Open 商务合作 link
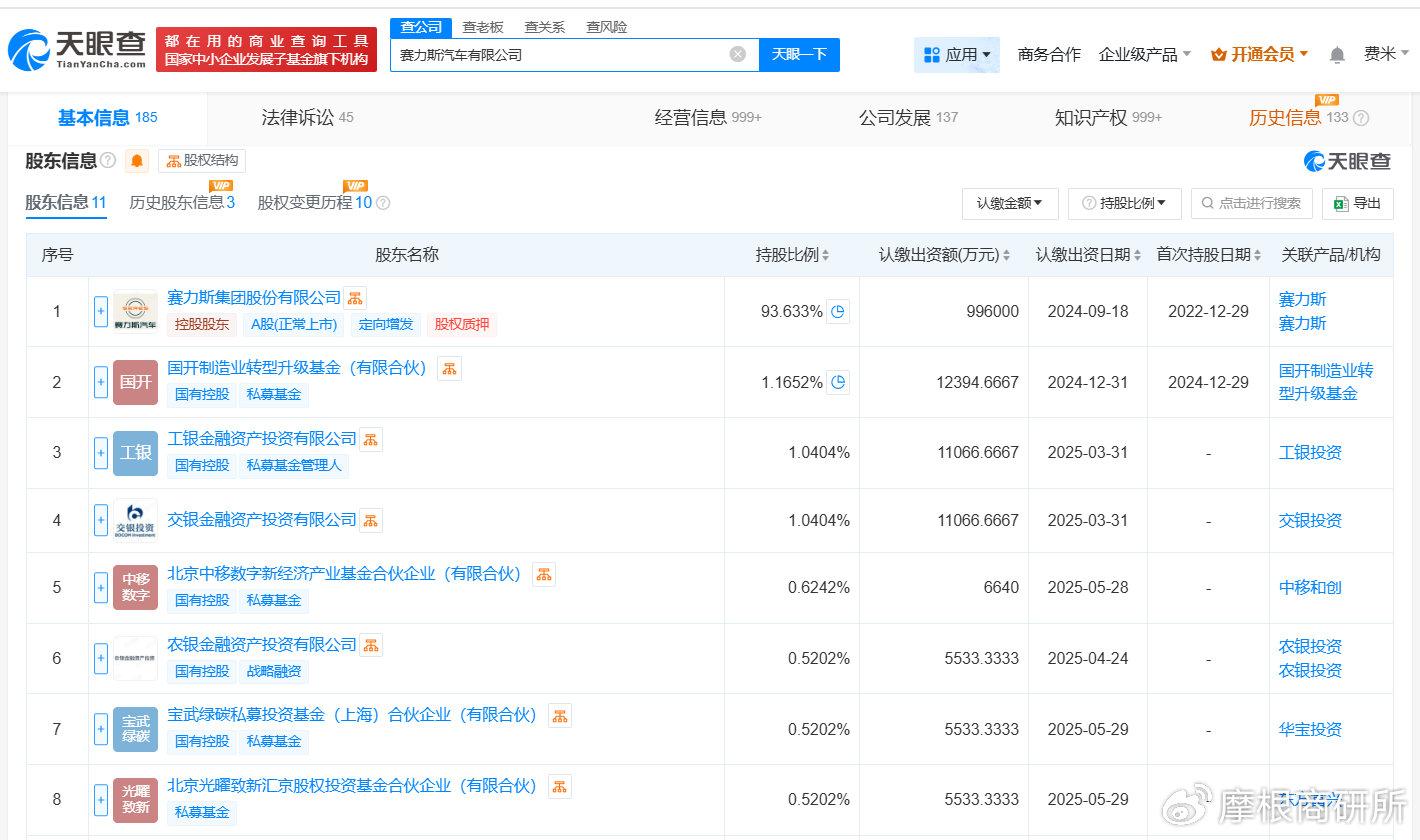The width and height of the screenshot is (1420, 840). tap(1049, 55)
